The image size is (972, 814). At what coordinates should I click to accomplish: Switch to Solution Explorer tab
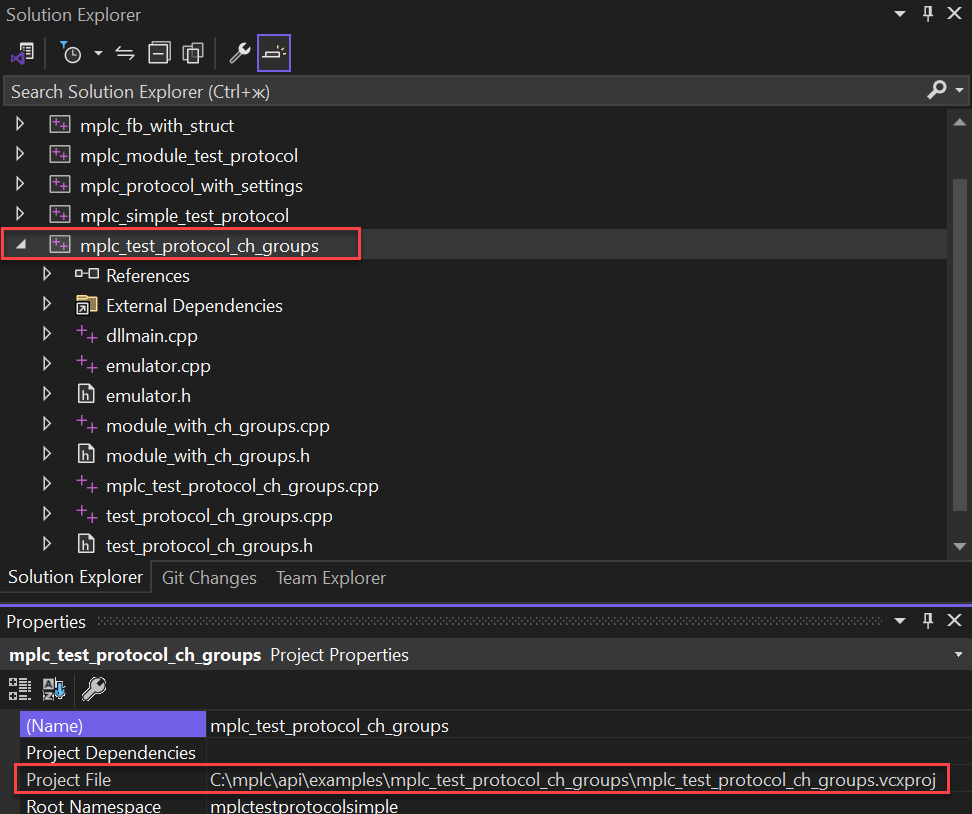[76, 577]
